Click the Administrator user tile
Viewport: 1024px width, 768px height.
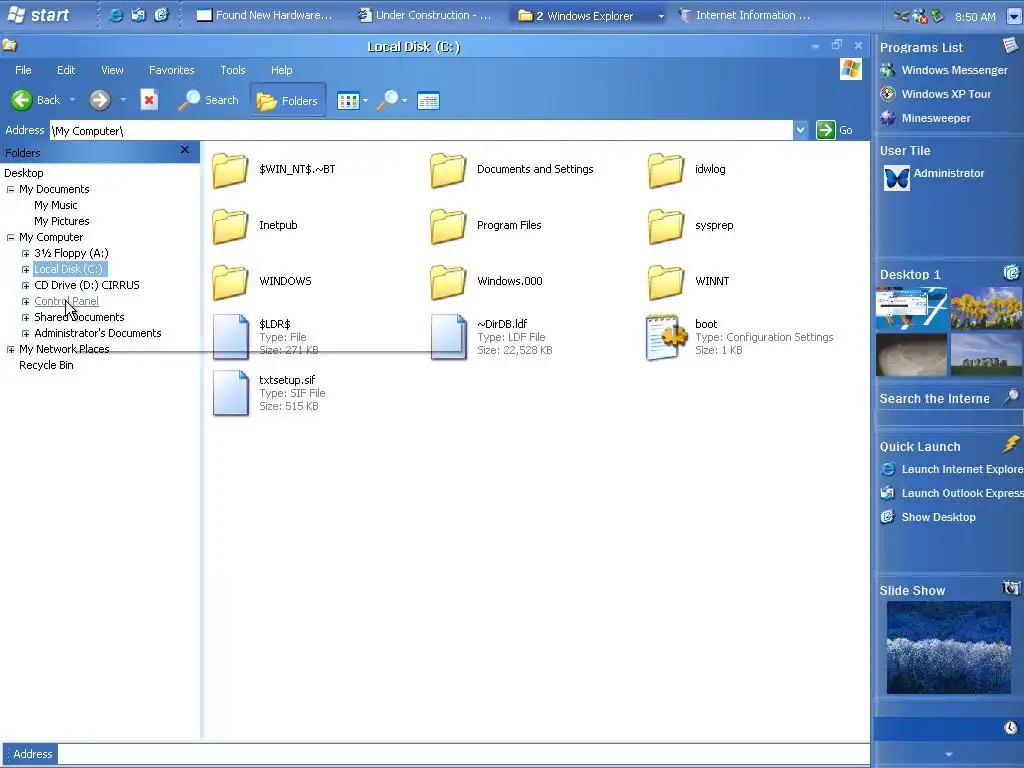(934, 177)
